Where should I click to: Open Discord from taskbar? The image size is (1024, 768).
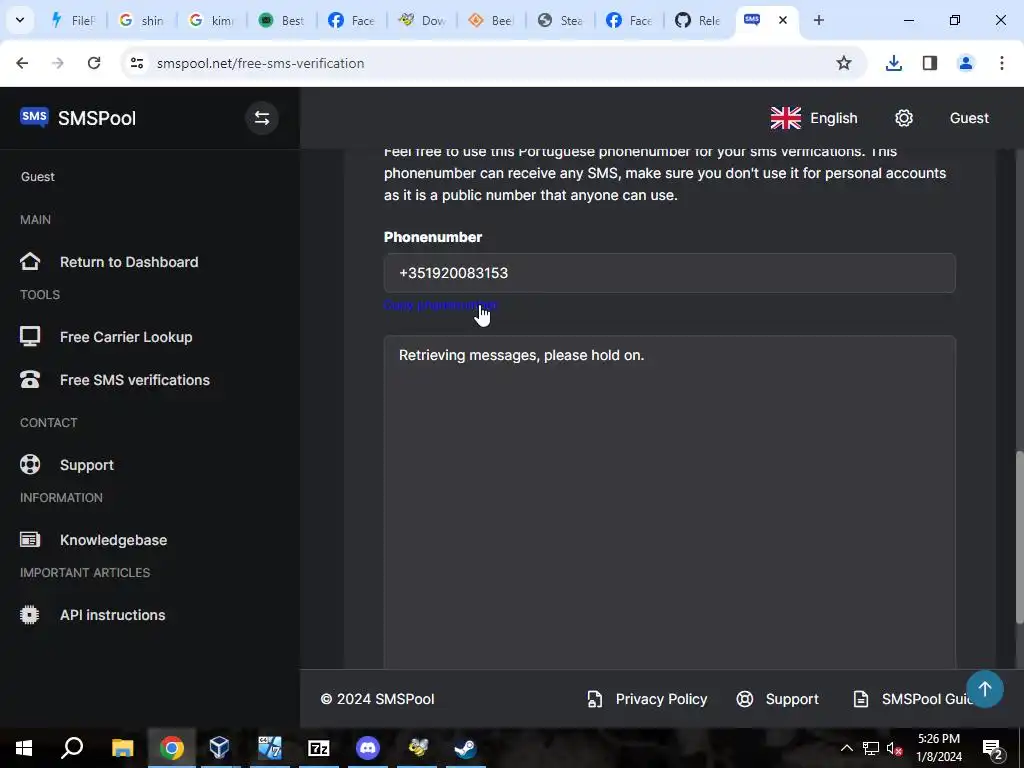pos(368,748)
